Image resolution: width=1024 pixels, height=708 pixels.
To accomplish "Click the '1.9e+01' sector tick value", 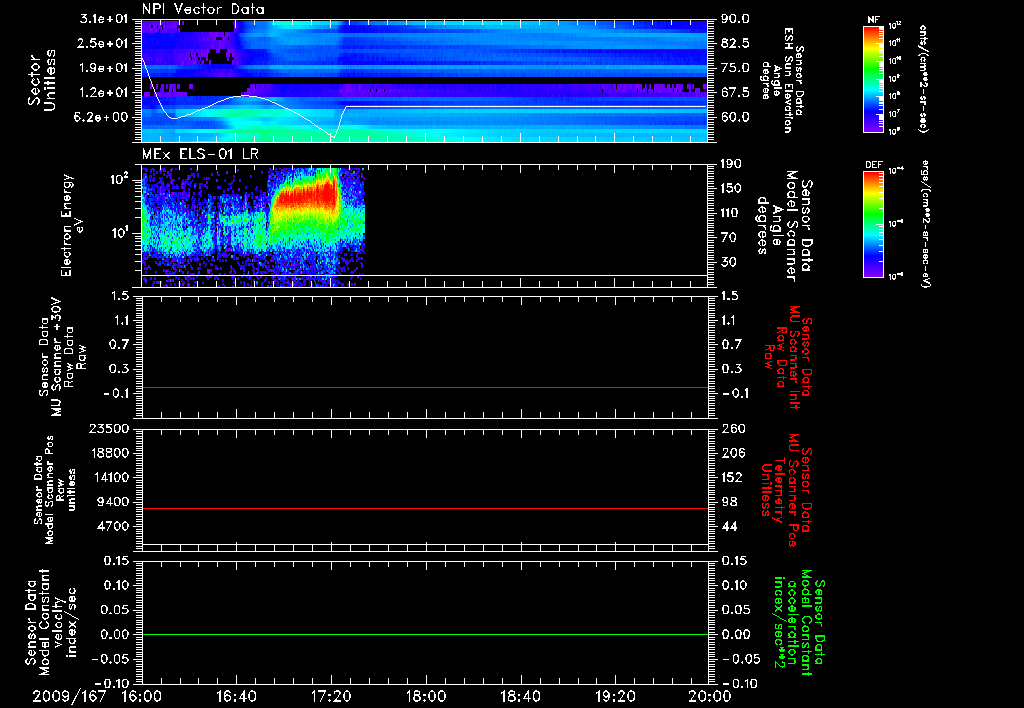I will click(103, 68).
